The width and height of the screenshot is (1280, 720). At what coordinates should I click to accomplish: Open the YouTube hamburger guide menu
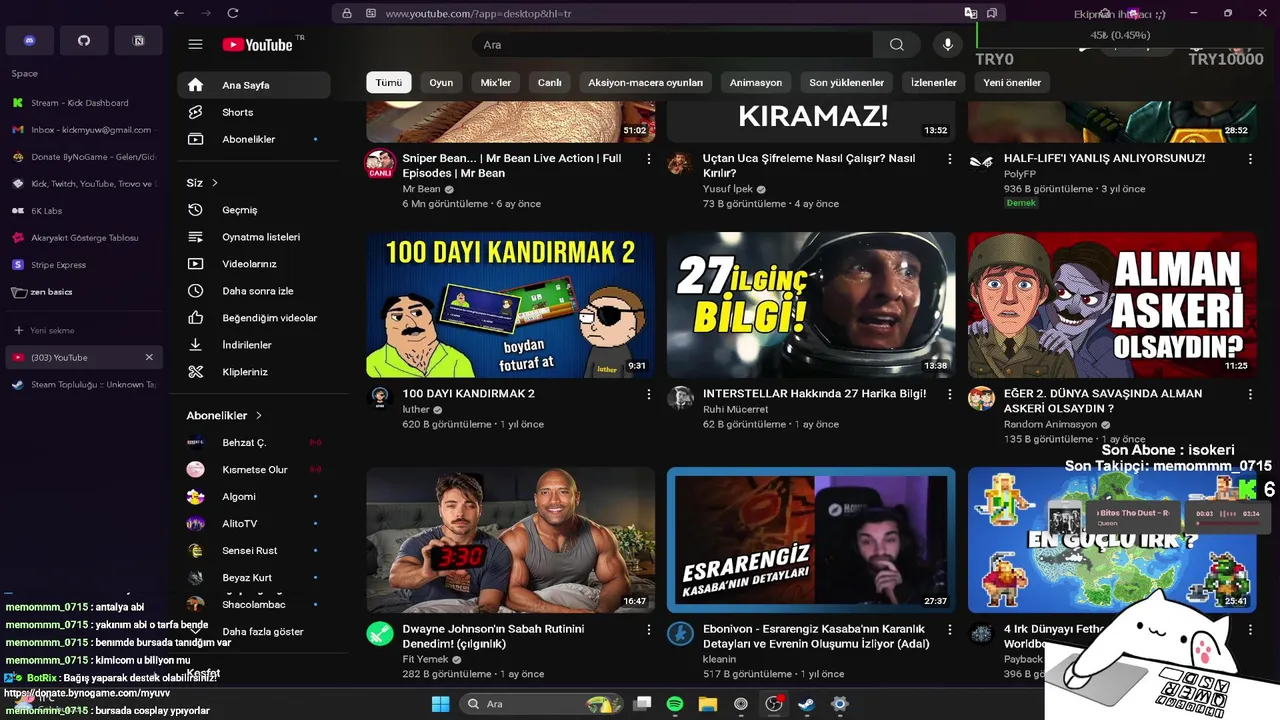195,45
